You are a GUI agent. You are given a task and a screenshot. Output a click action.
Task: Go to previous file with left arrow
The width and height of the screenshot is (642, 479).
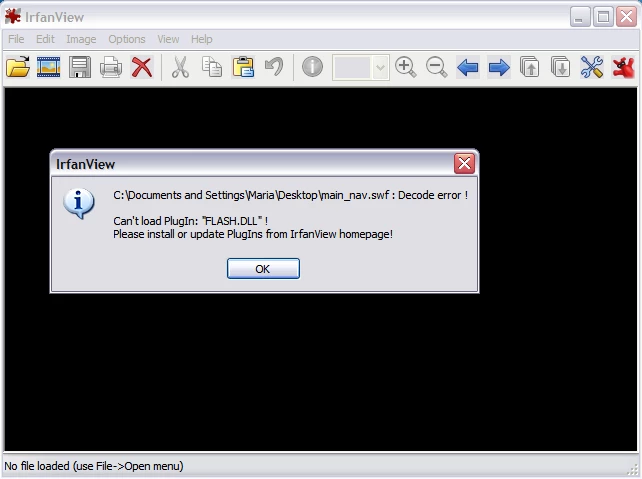(x=468, y=67)
